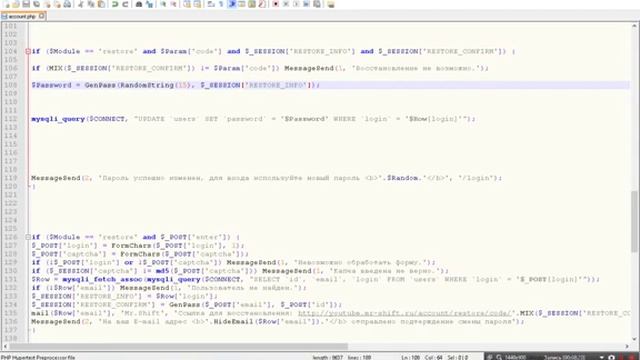This screenshot has height=360, width=640.
Task: Click the scroll up arrow
Action: coord(635,26)
